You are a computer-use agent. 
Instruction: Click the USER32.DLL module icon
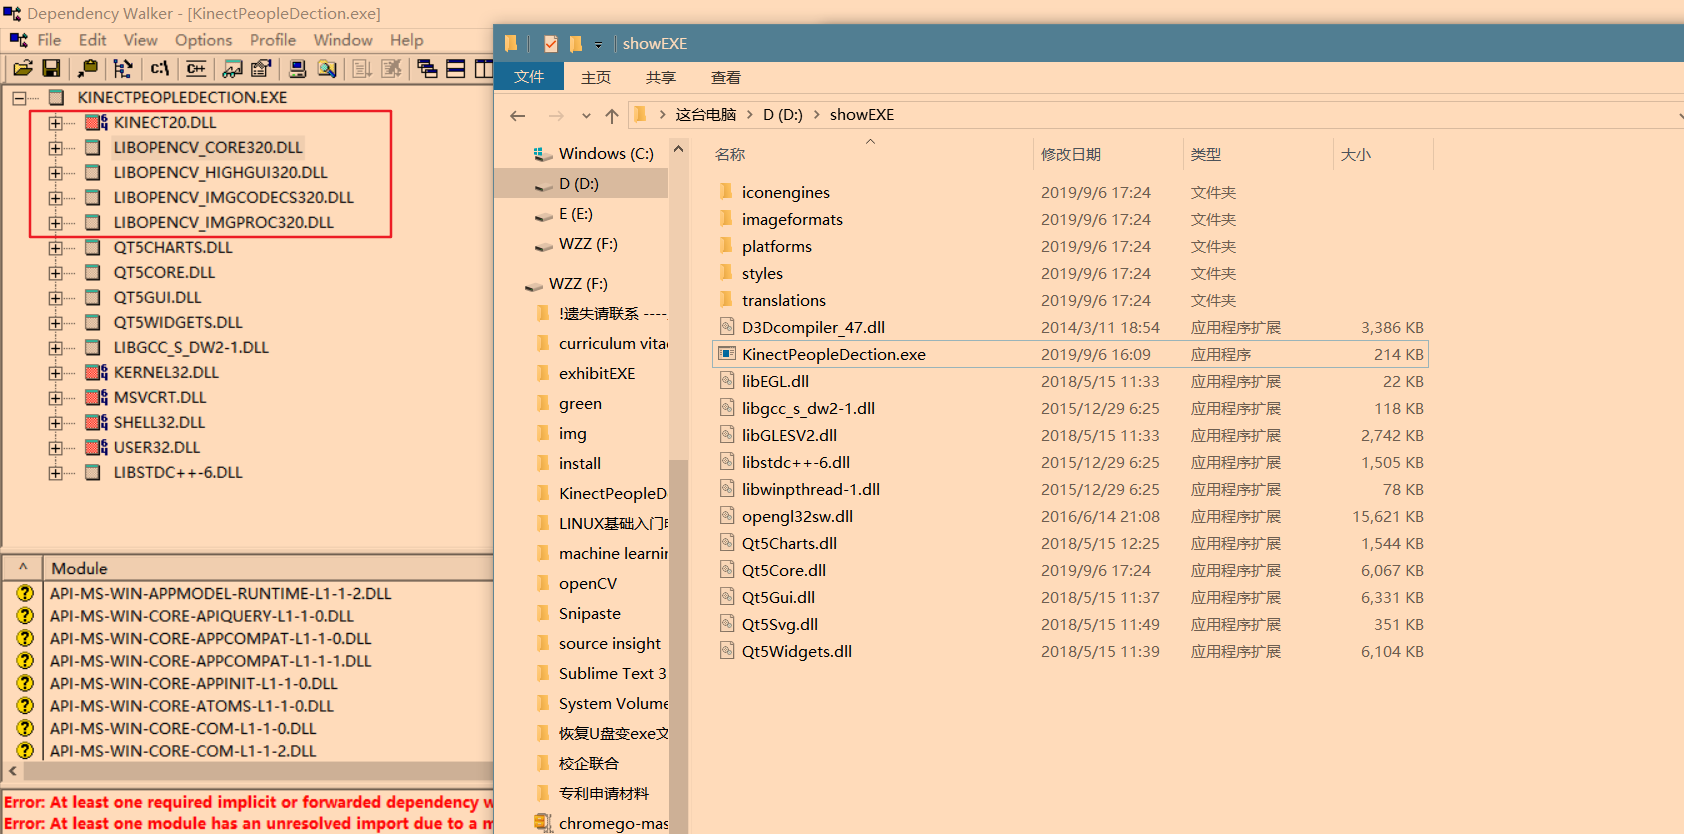click(96, 447)
